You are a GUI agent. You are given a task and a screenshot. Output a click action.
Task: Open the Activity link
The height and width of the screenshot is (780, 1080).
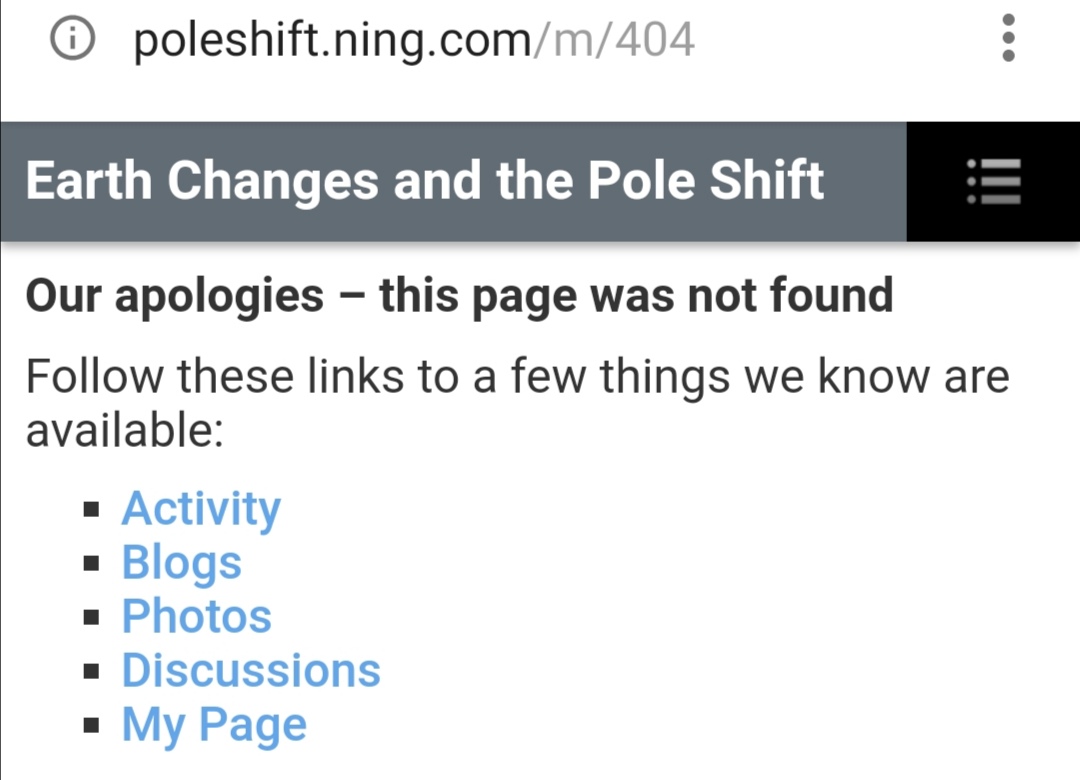201,511
